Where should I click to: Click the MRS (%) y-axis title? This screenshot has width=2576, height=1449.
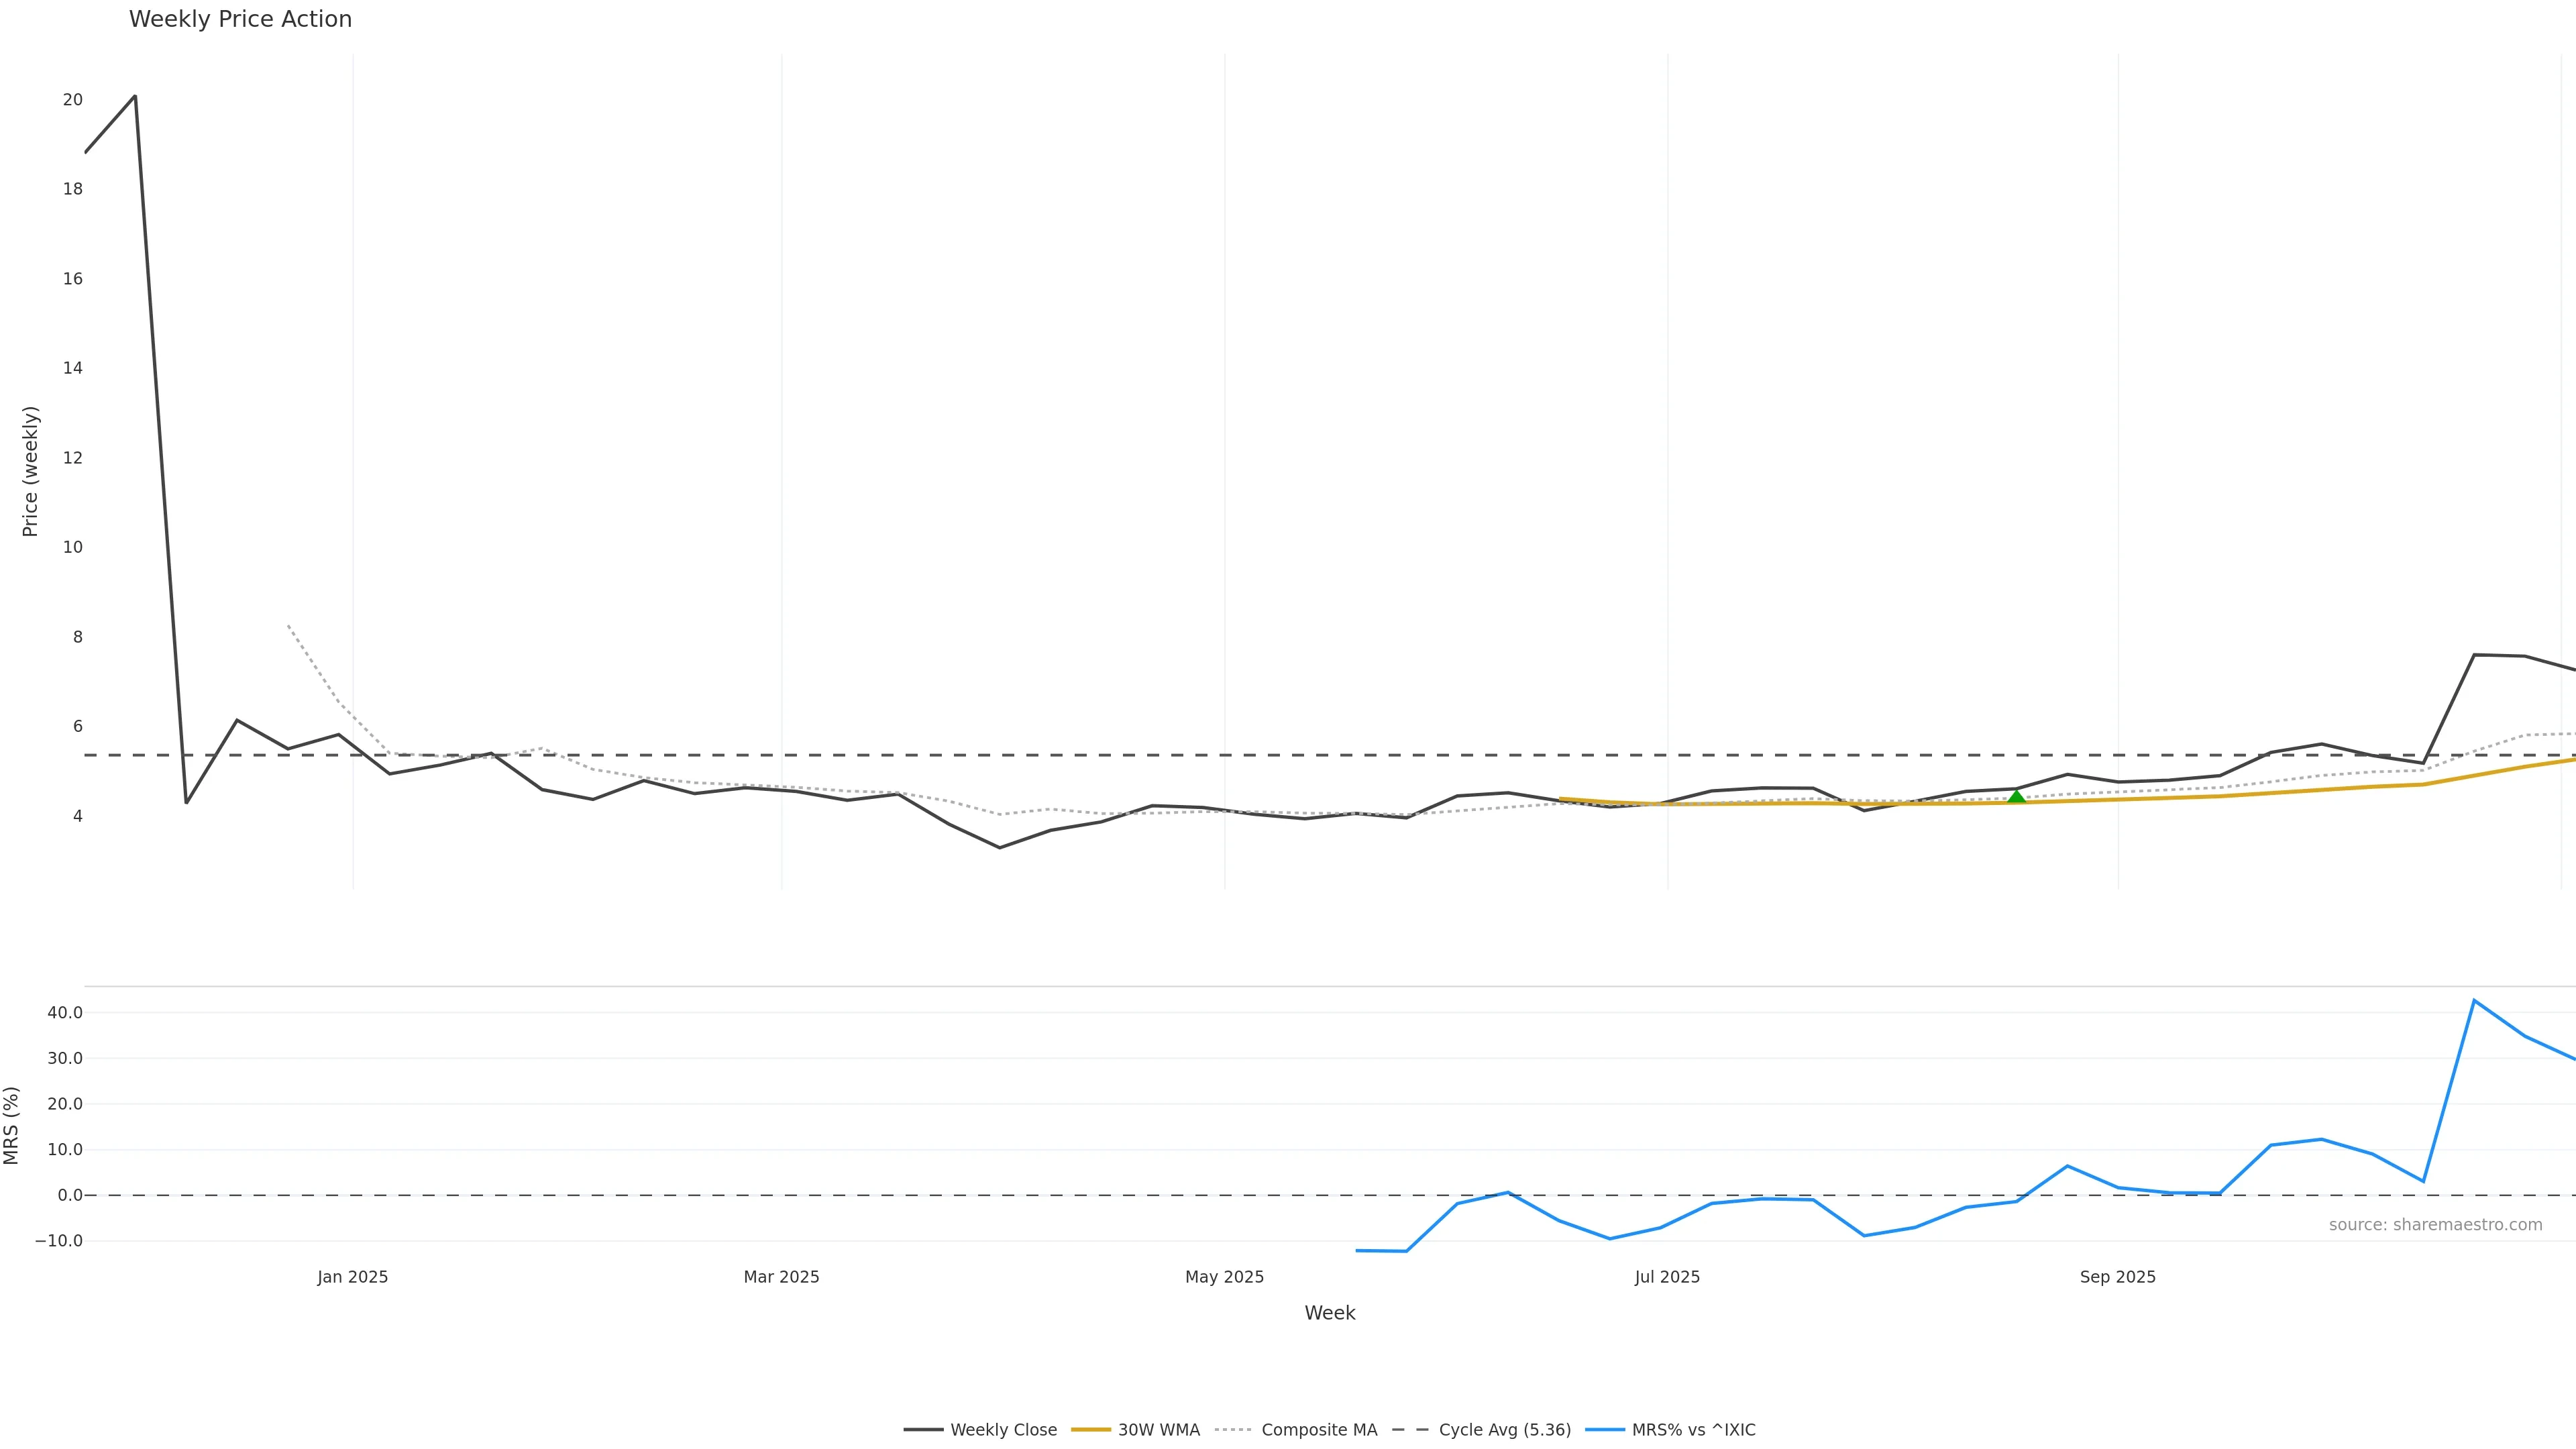12,1125
